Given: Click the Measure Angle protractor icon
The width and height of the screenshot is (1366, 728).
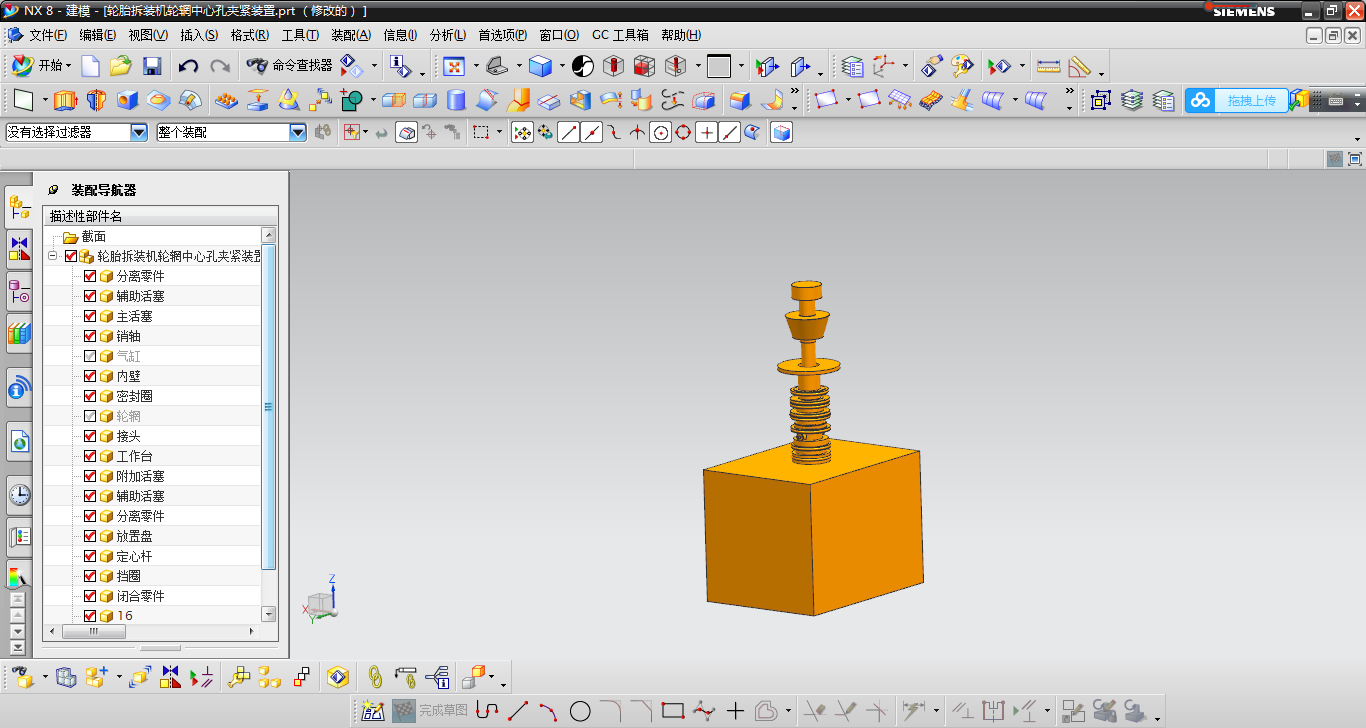Looking at the screenshot, I should [1079, 67].
